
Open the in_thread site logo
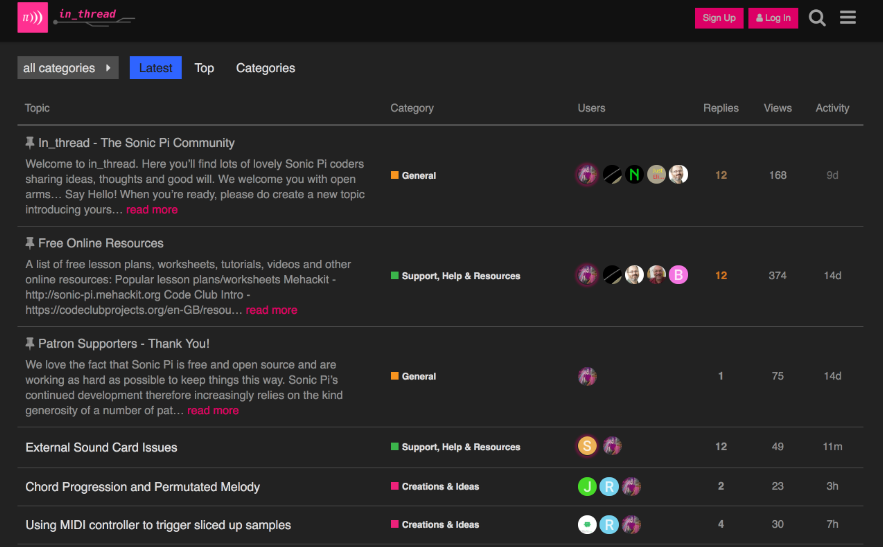[x=76, y=17]
